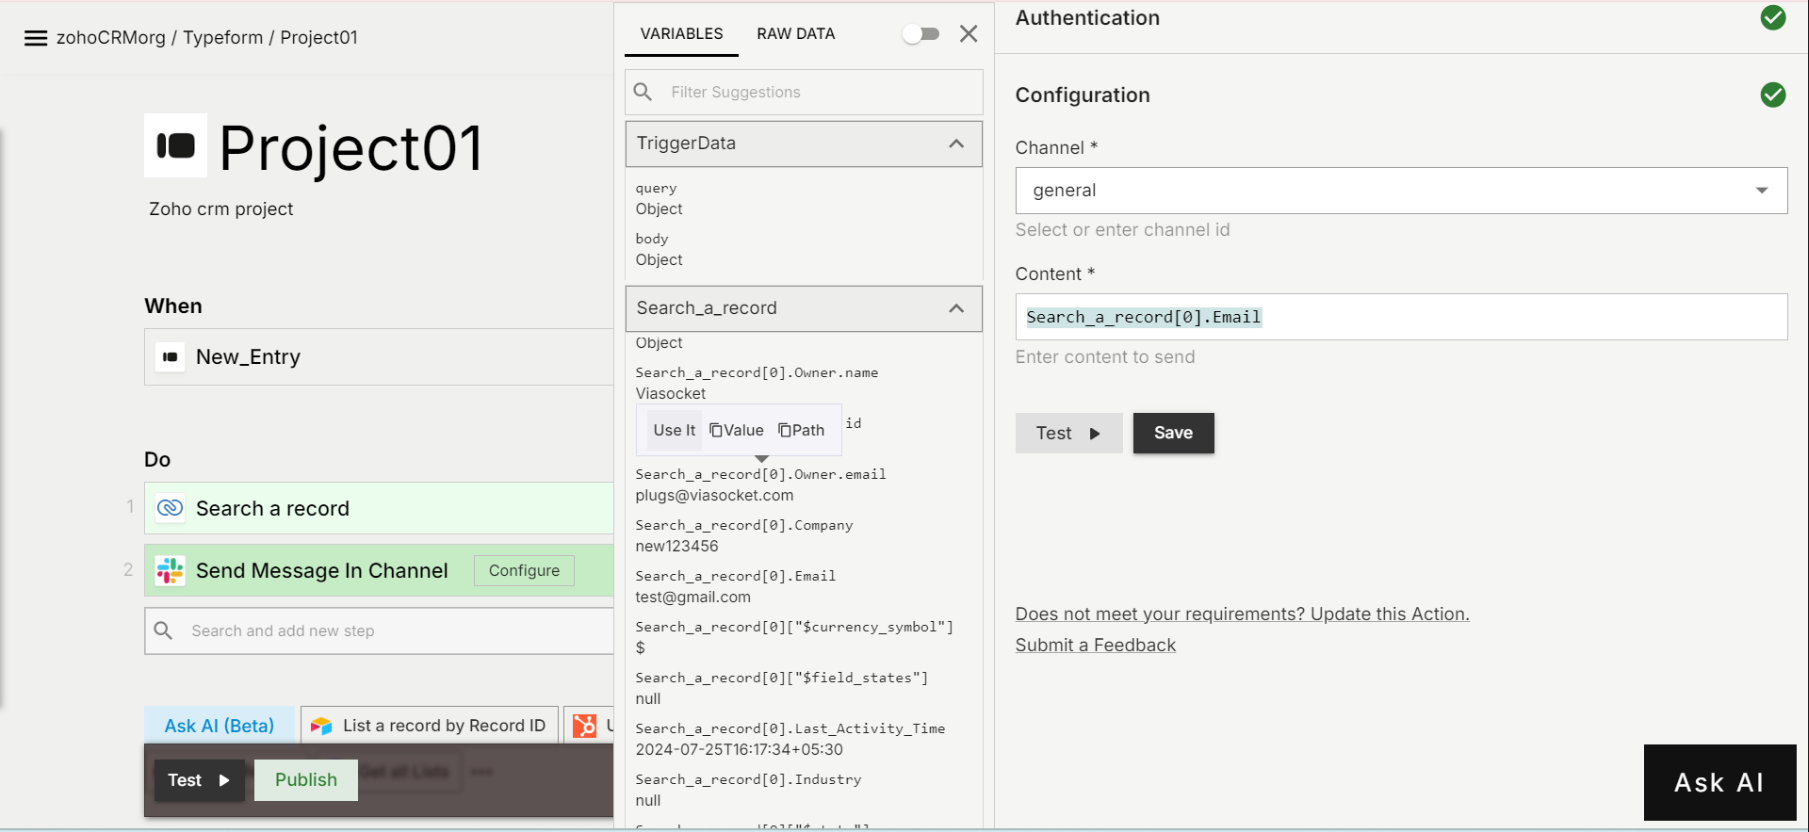Close the variables panel with X
1809x832 pixels.
(x=968, y=34)
